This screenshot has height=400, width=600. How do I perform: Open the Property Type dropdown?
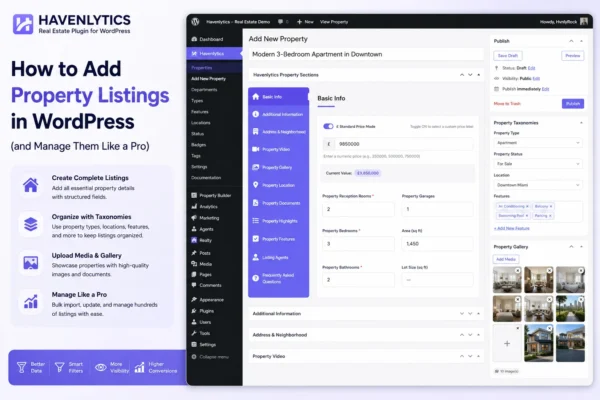point(538,143)
